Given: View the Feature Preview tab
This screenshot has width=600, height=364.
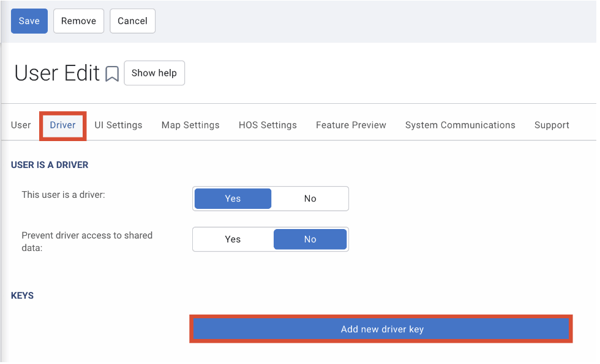Looking at the screenshot, I should tap(351, 125).
